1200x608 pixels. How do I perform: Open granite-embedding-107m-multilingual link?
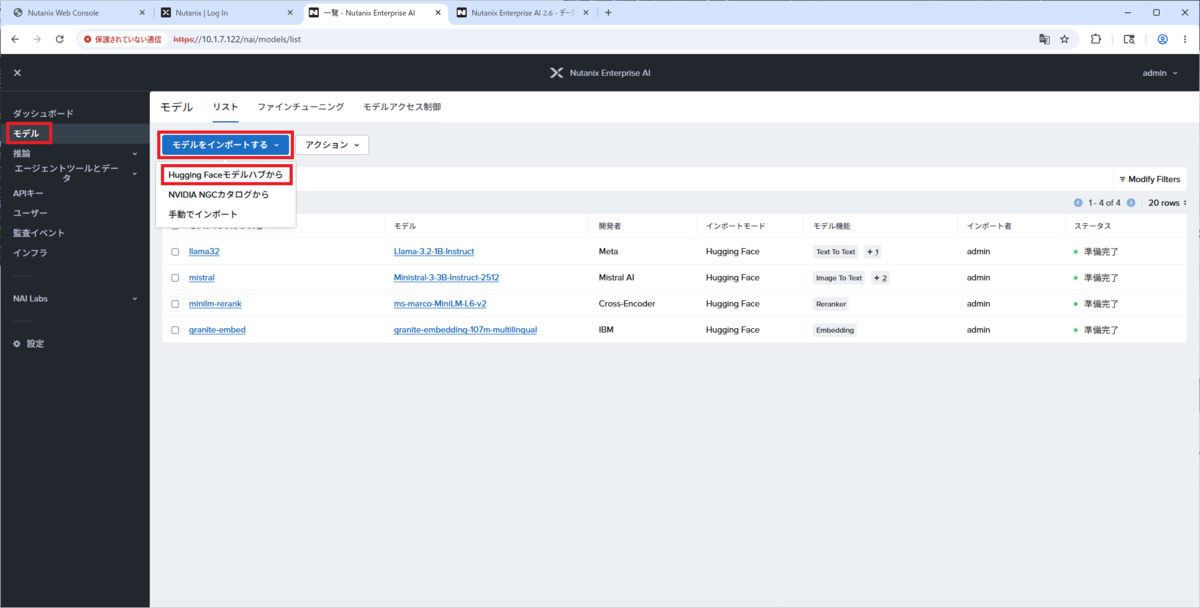pyautogui.click(x=466, y=330)
